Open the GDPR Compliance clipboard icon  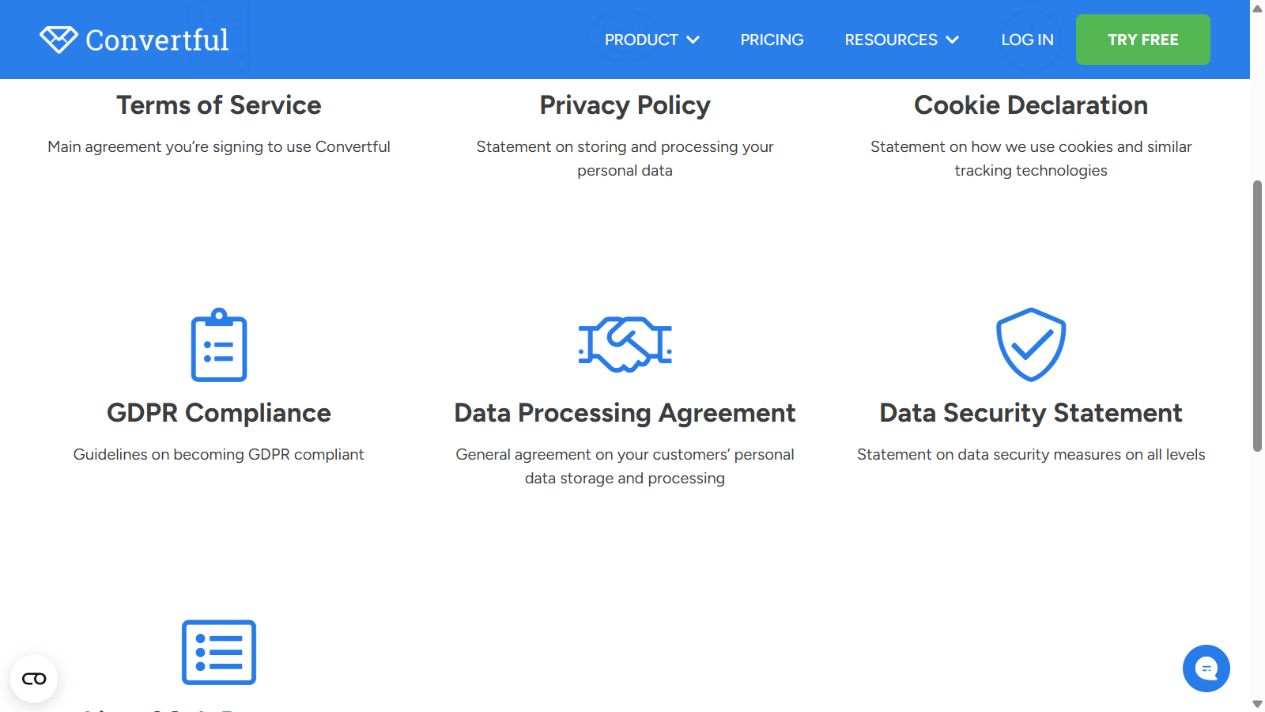219,345
